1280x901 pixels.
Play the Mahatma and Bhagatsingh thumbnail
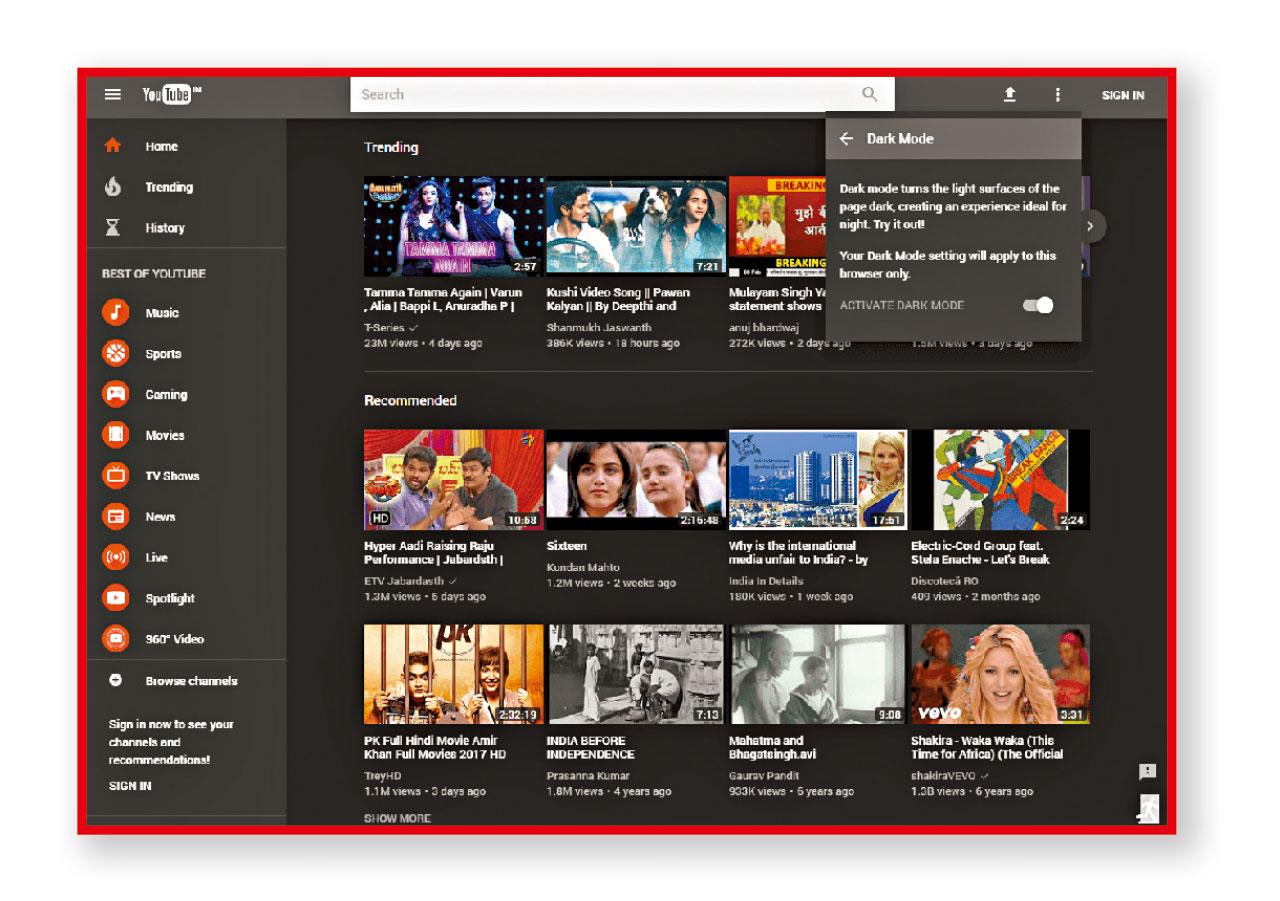[x=818, y=674]
